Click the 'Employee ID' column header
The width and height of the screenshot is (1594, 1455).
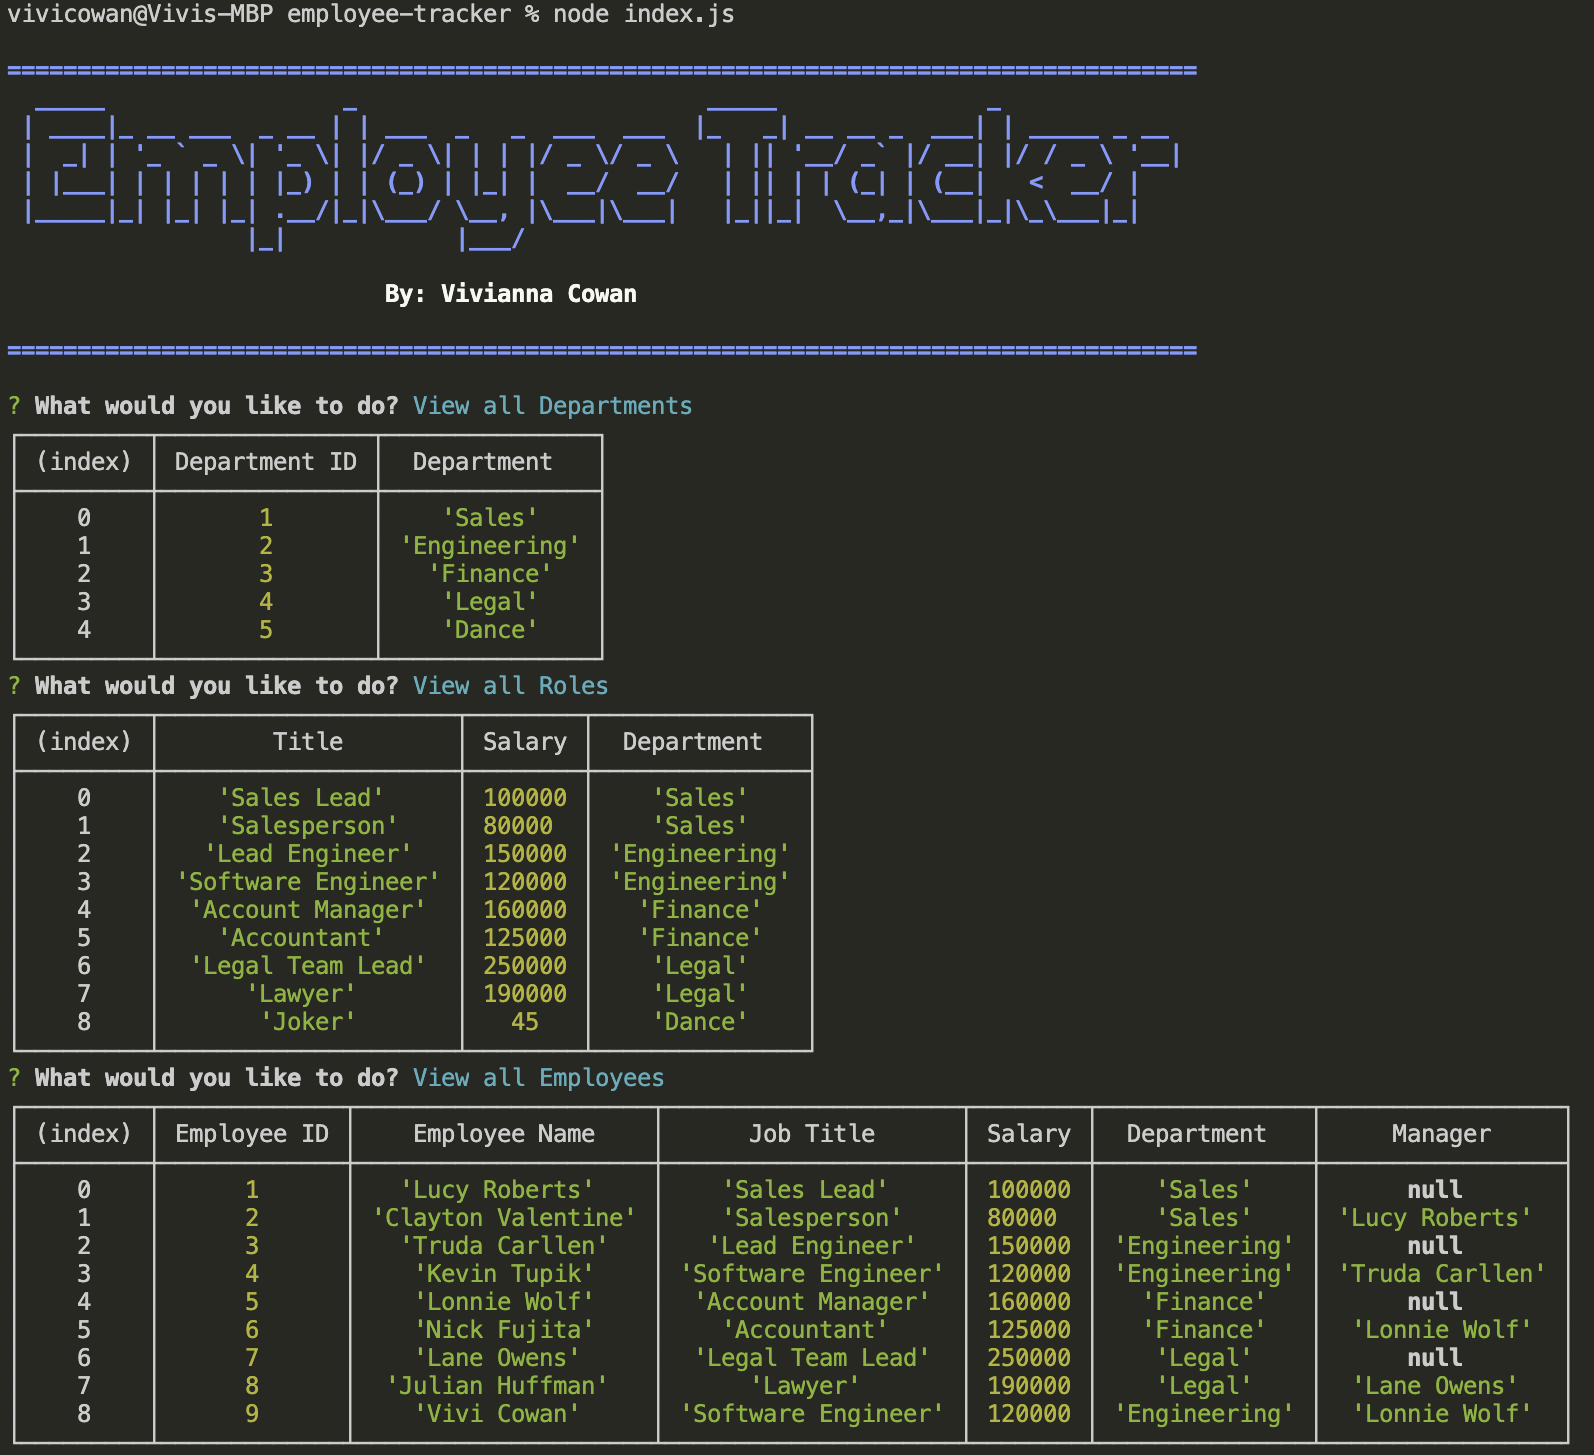click(252, 1134)
